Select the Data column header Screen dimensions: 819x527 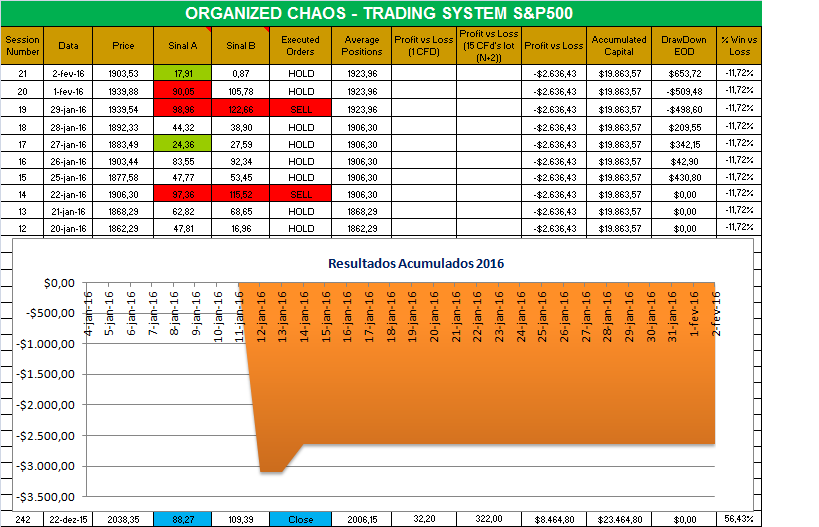pyautogui.click(x=68, y=45)
